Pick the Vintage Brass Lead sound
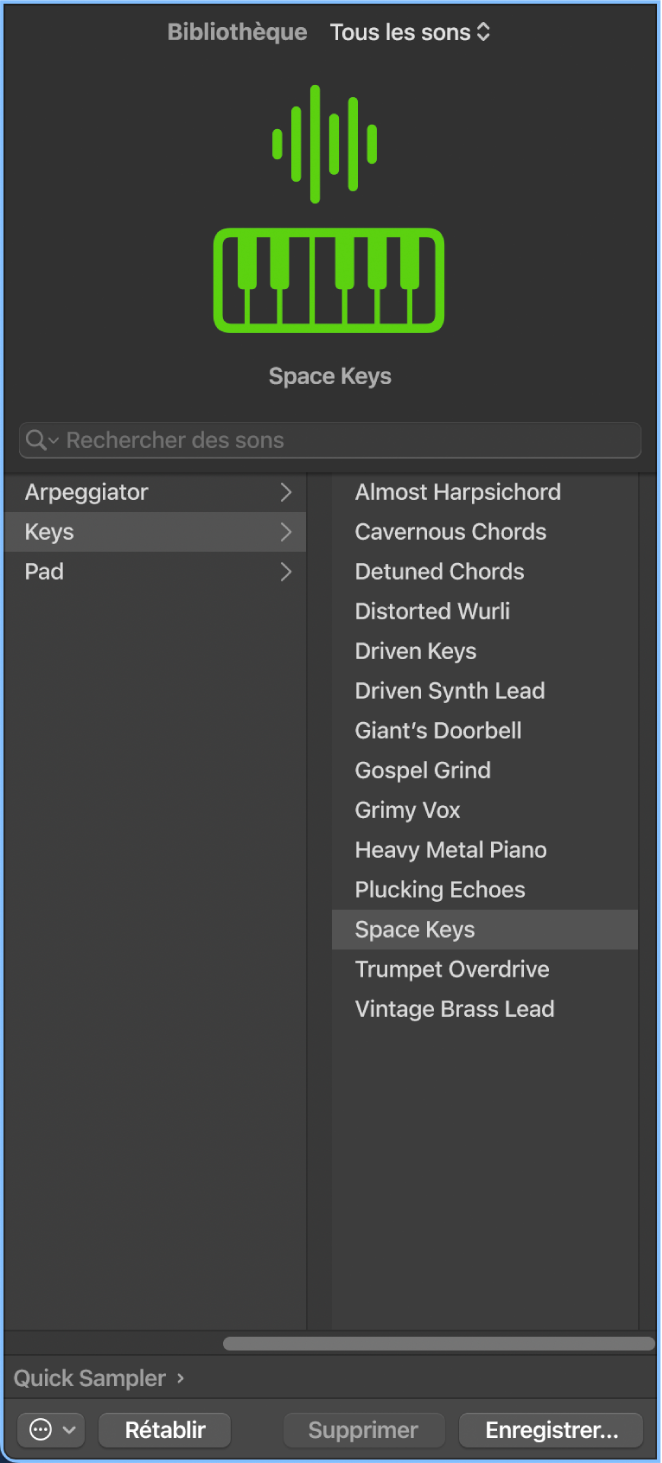Viewport: 662px width, 1463px height. pyautogui.click(x=455, y=1009)
